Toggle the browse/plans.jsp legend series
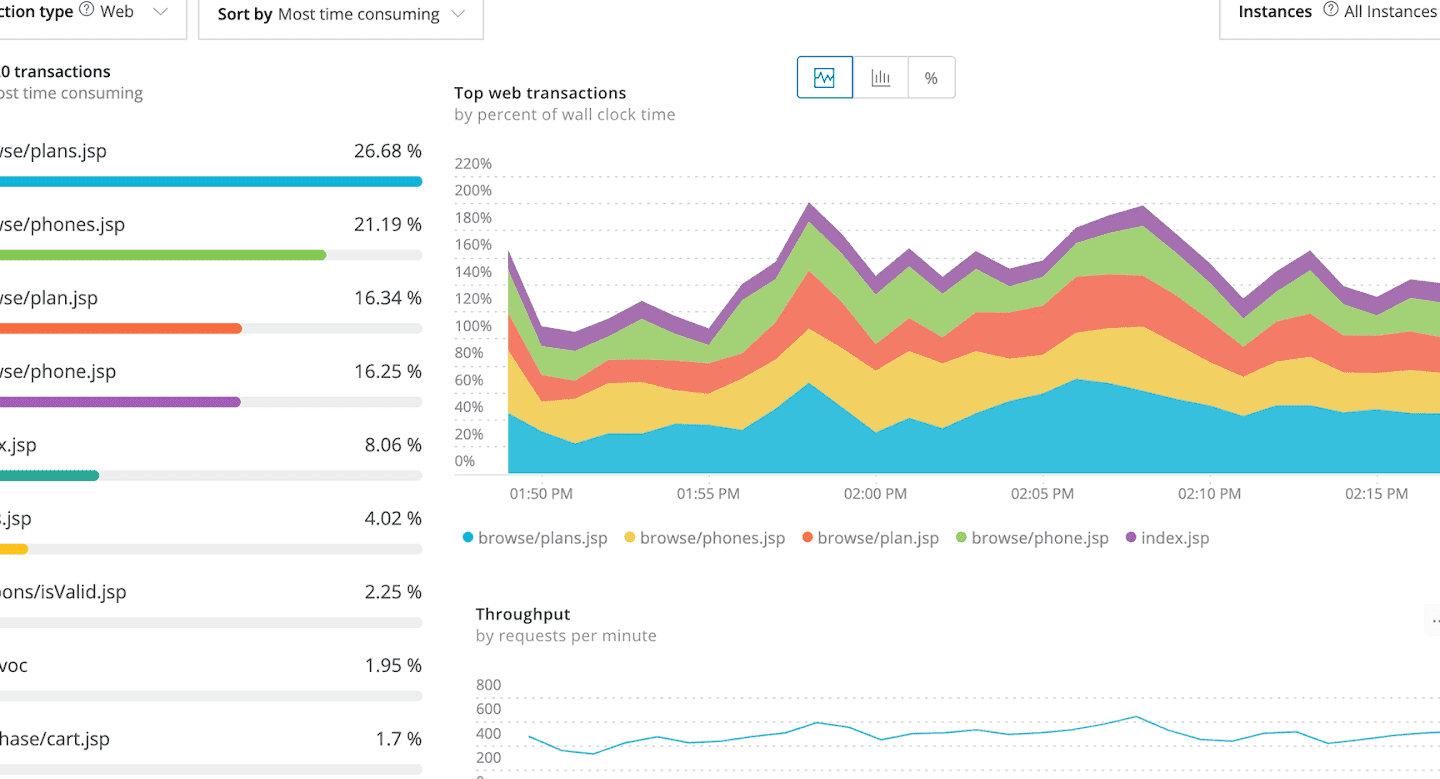 535,538
